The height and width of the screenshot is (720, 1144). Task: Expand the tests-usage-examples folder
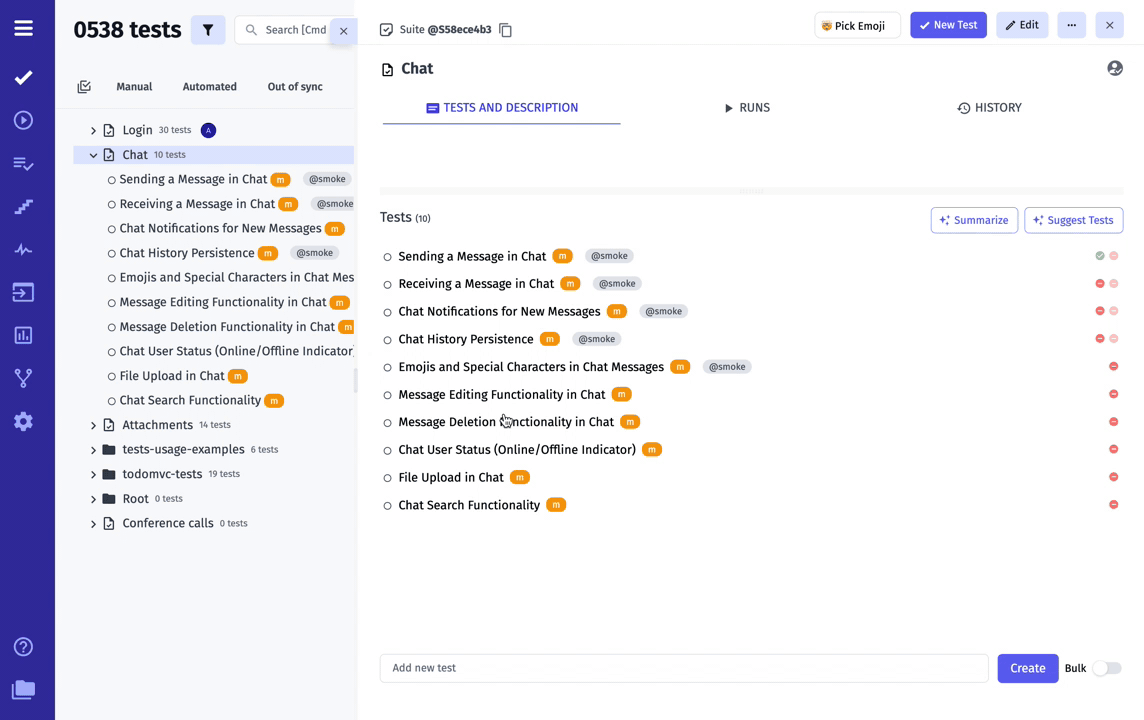point(93,450)
